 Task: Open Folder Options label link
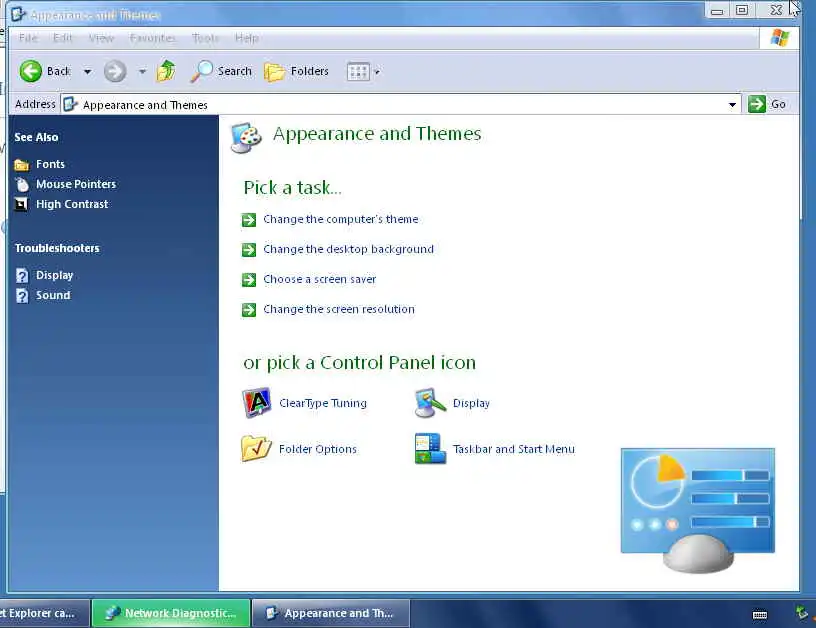tap(318, 449)
